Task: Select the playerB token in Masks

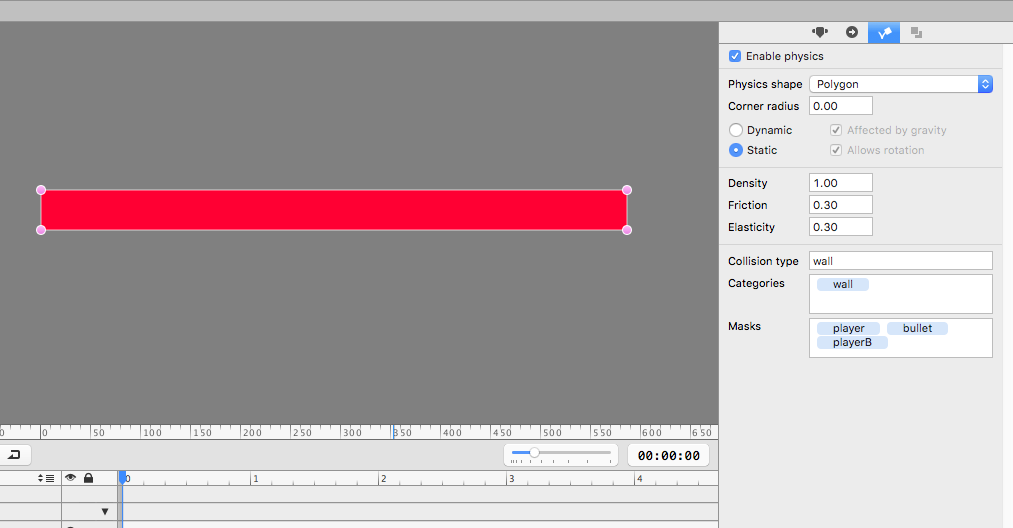Action: (852, 343)
